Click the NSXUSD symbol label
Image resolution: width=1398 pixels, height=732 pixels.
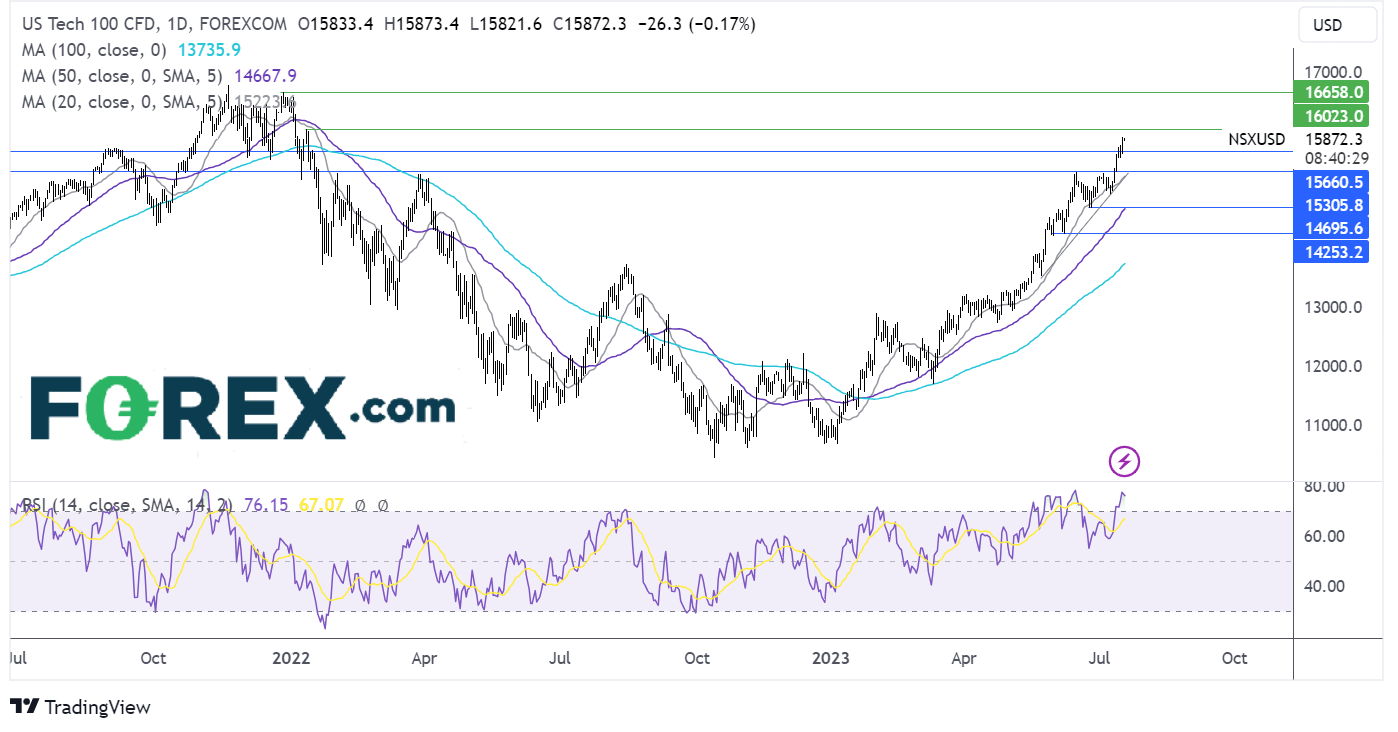click(1256, 140)
